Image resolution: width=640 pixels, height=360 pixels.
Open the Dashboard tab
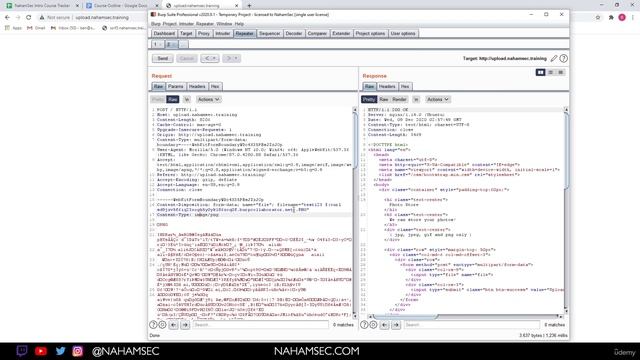164,33
